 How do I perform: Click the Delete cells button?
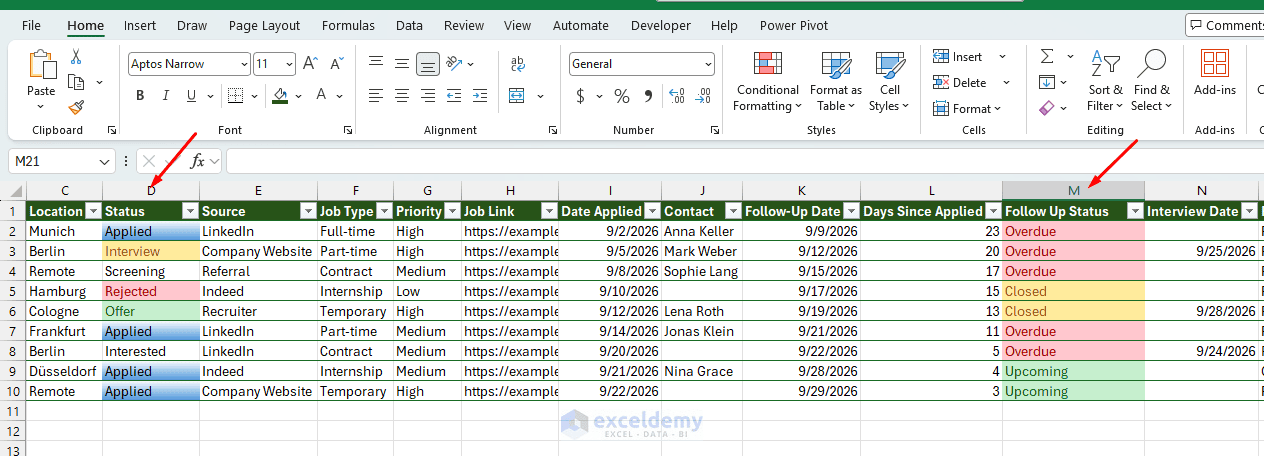pyautogui.click(x=960, y=83)
